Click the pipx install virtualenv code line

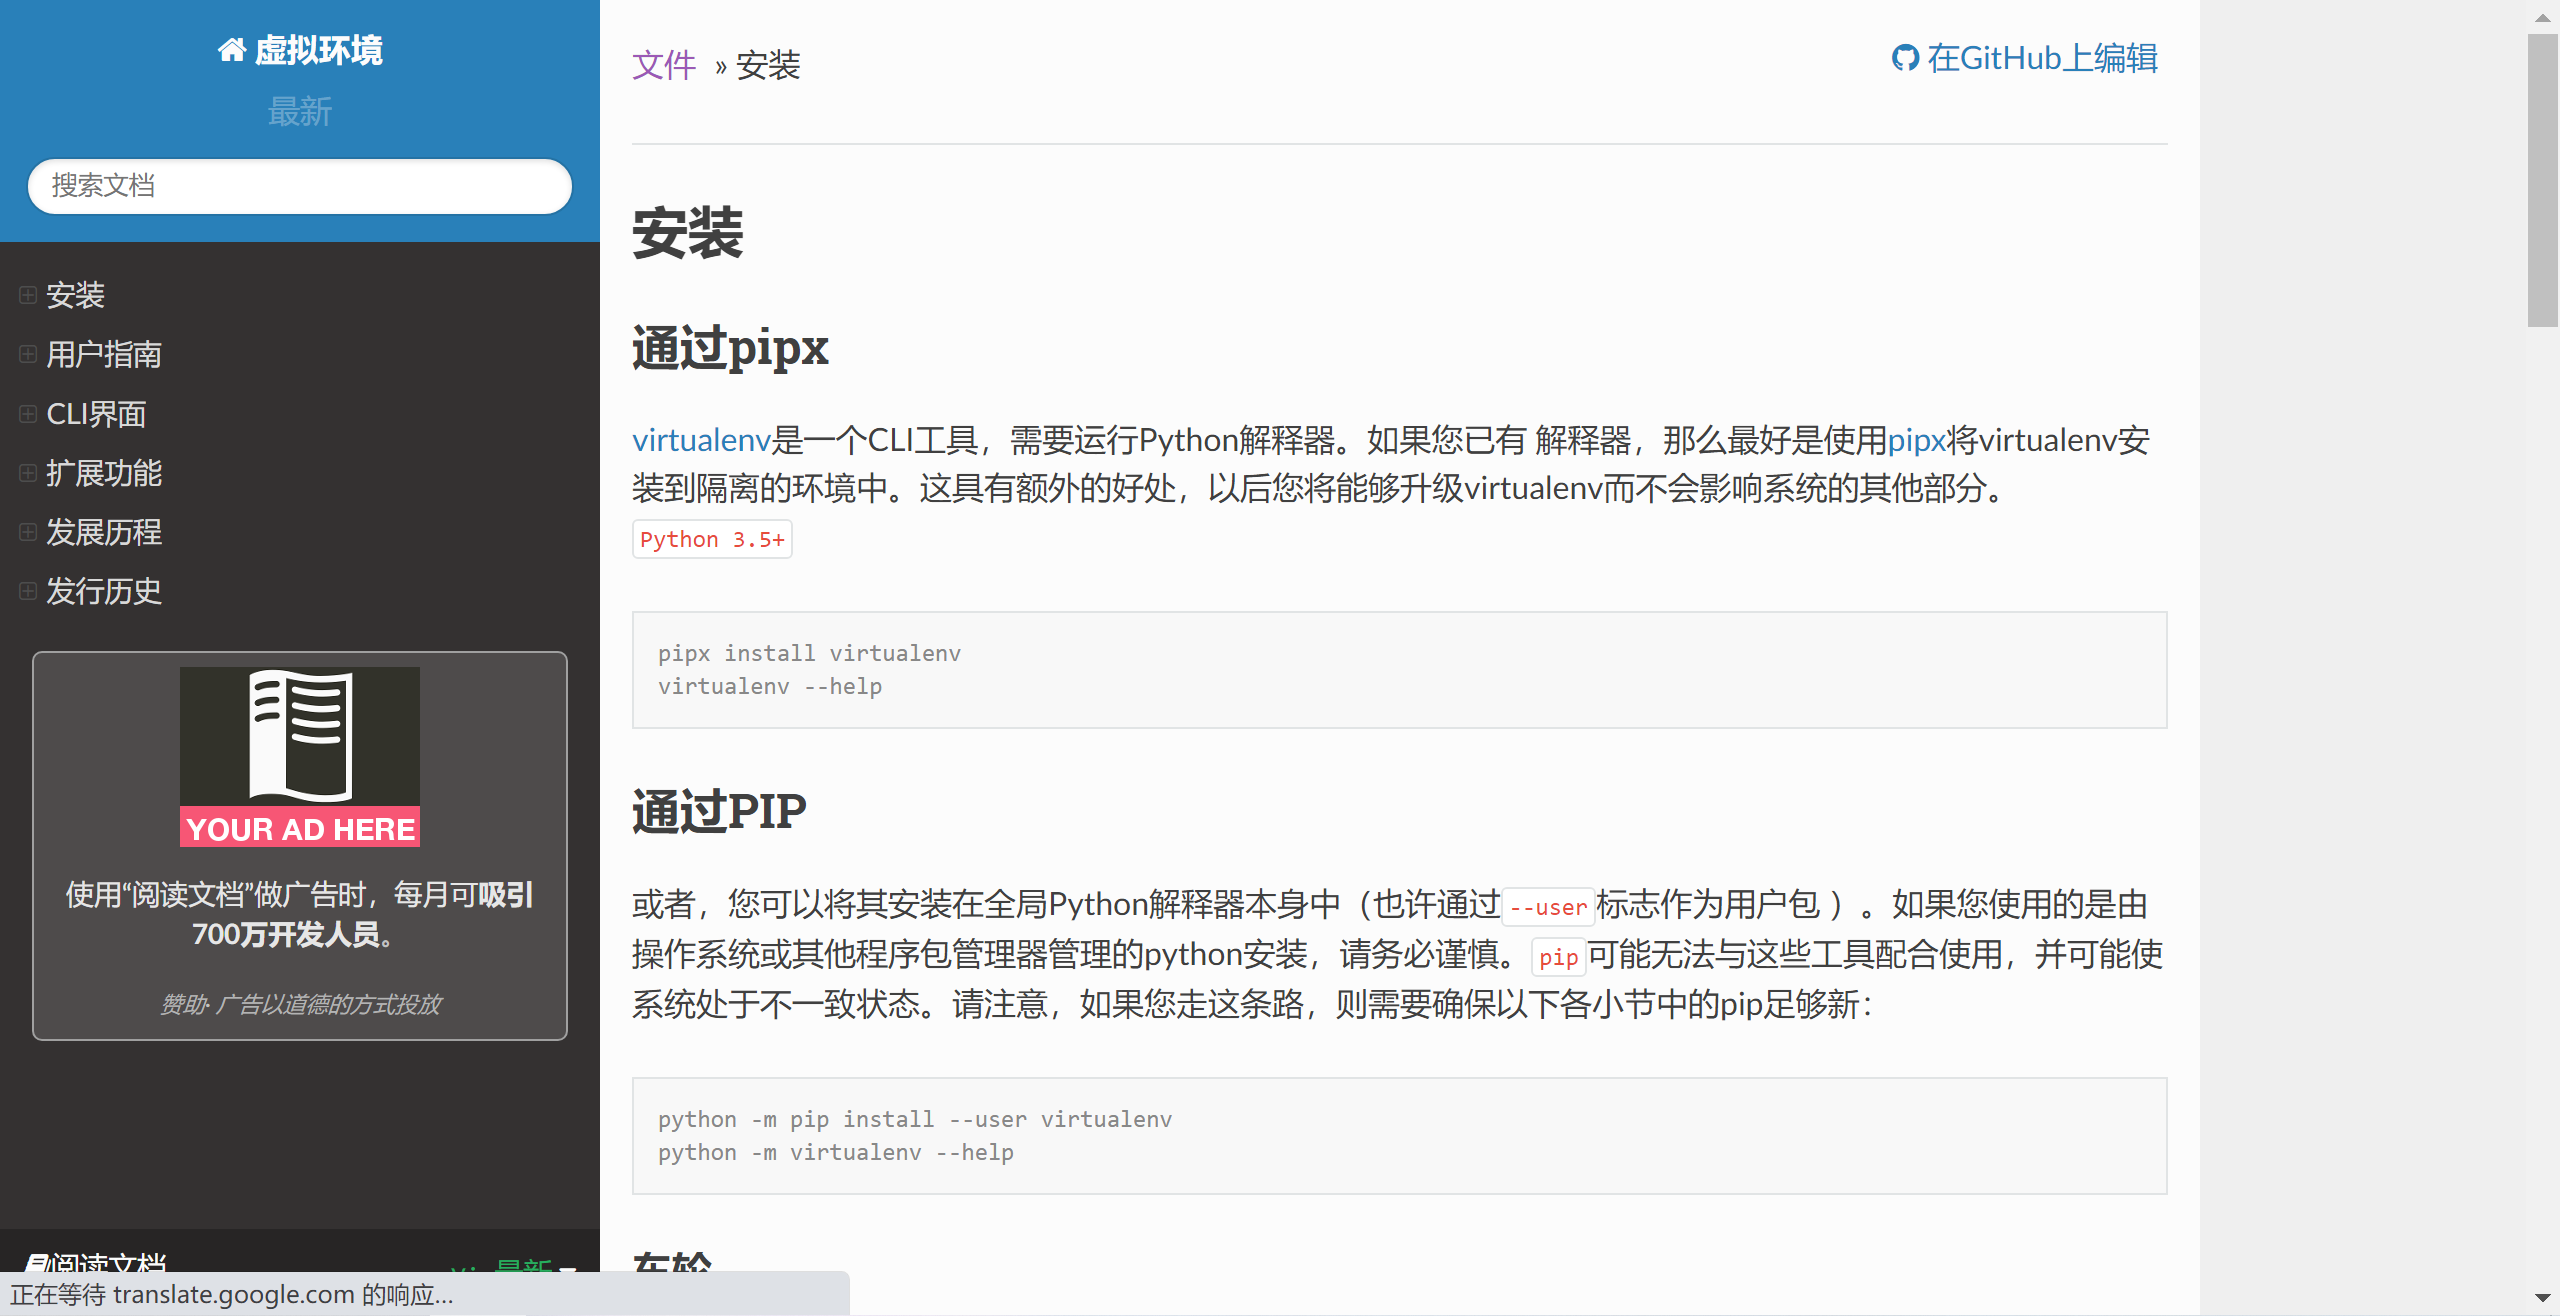point(809,653)
